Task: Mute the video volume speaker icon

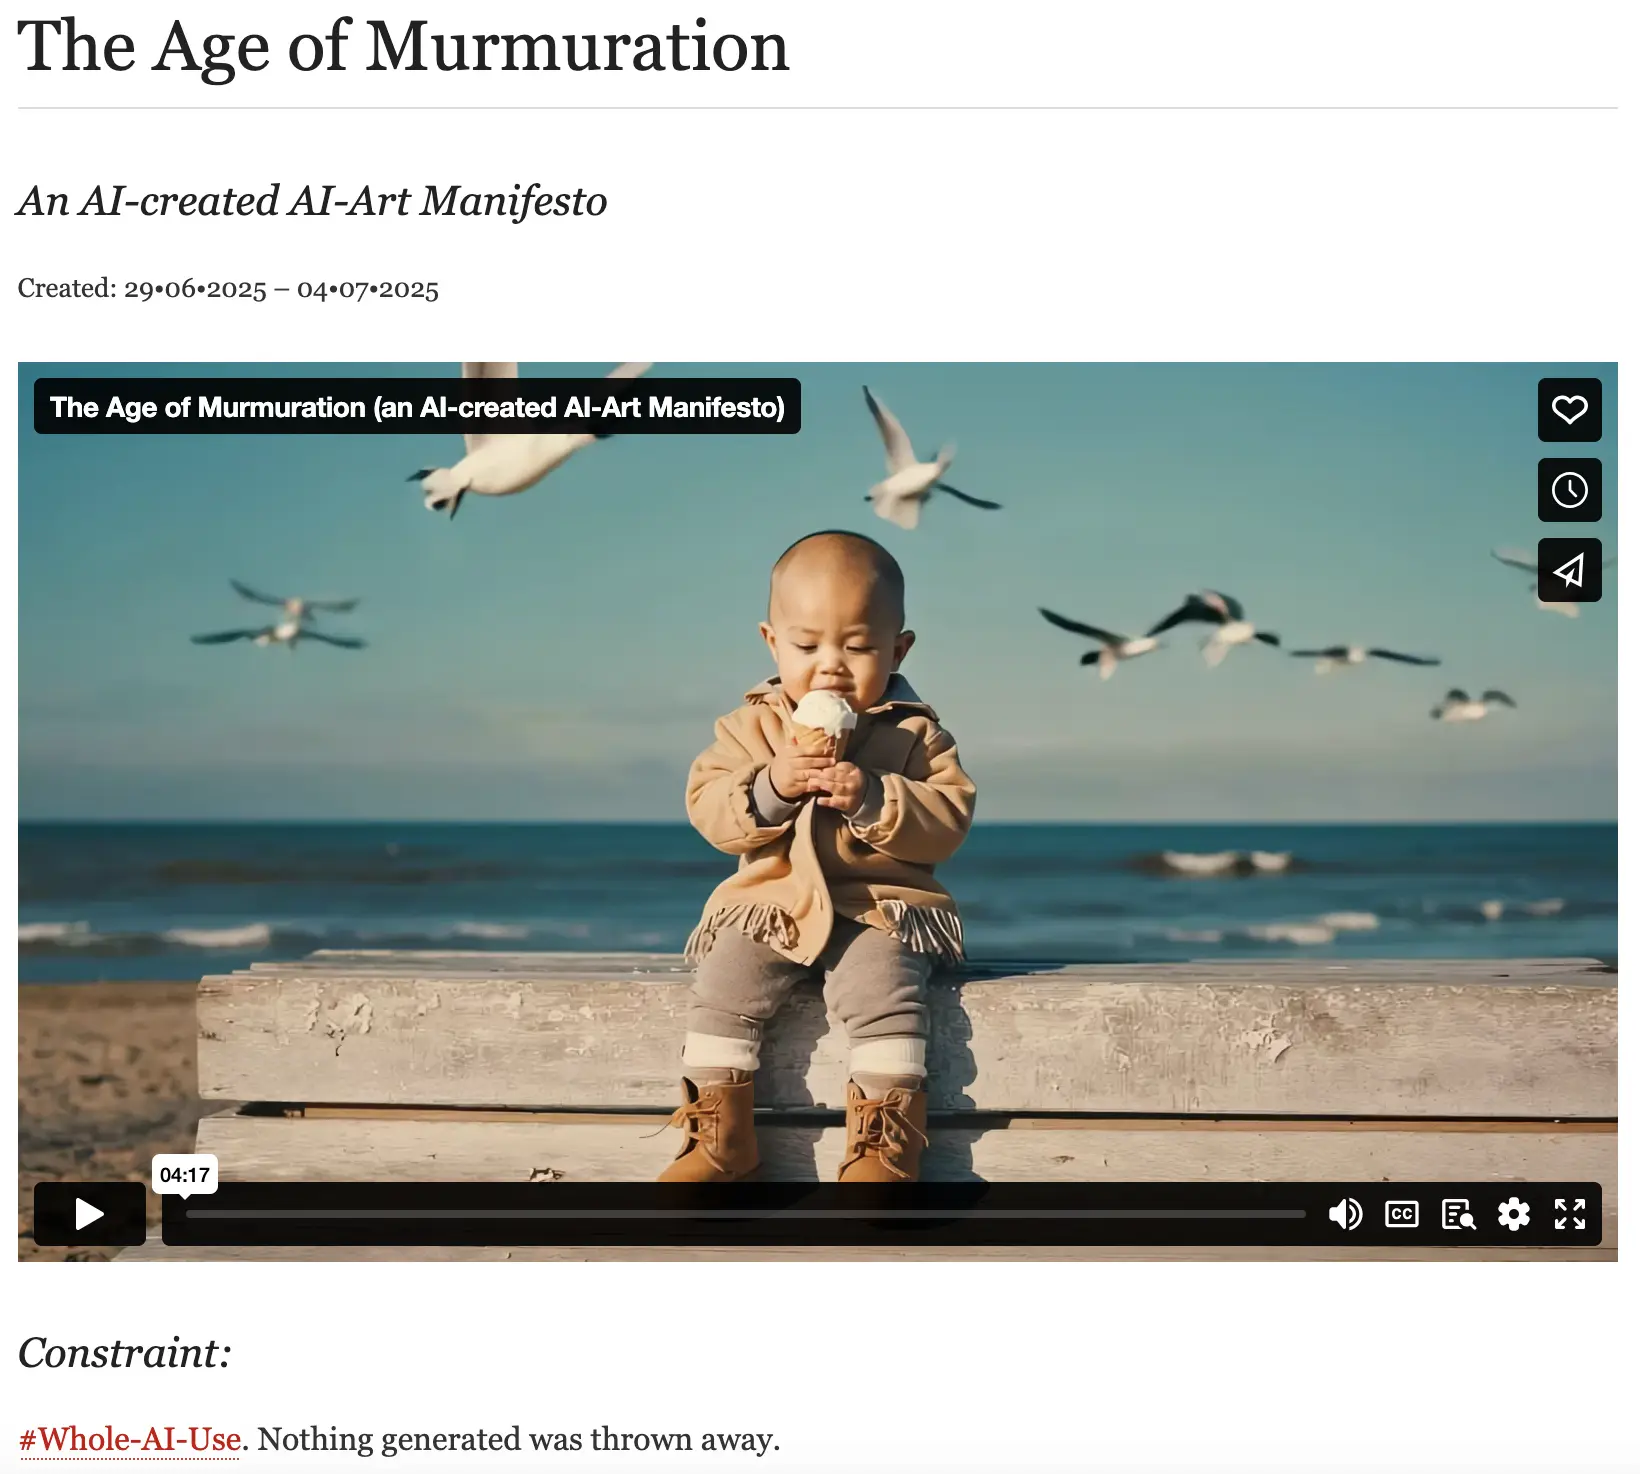Action: pyautogui.click(x=1345, y=1214)
